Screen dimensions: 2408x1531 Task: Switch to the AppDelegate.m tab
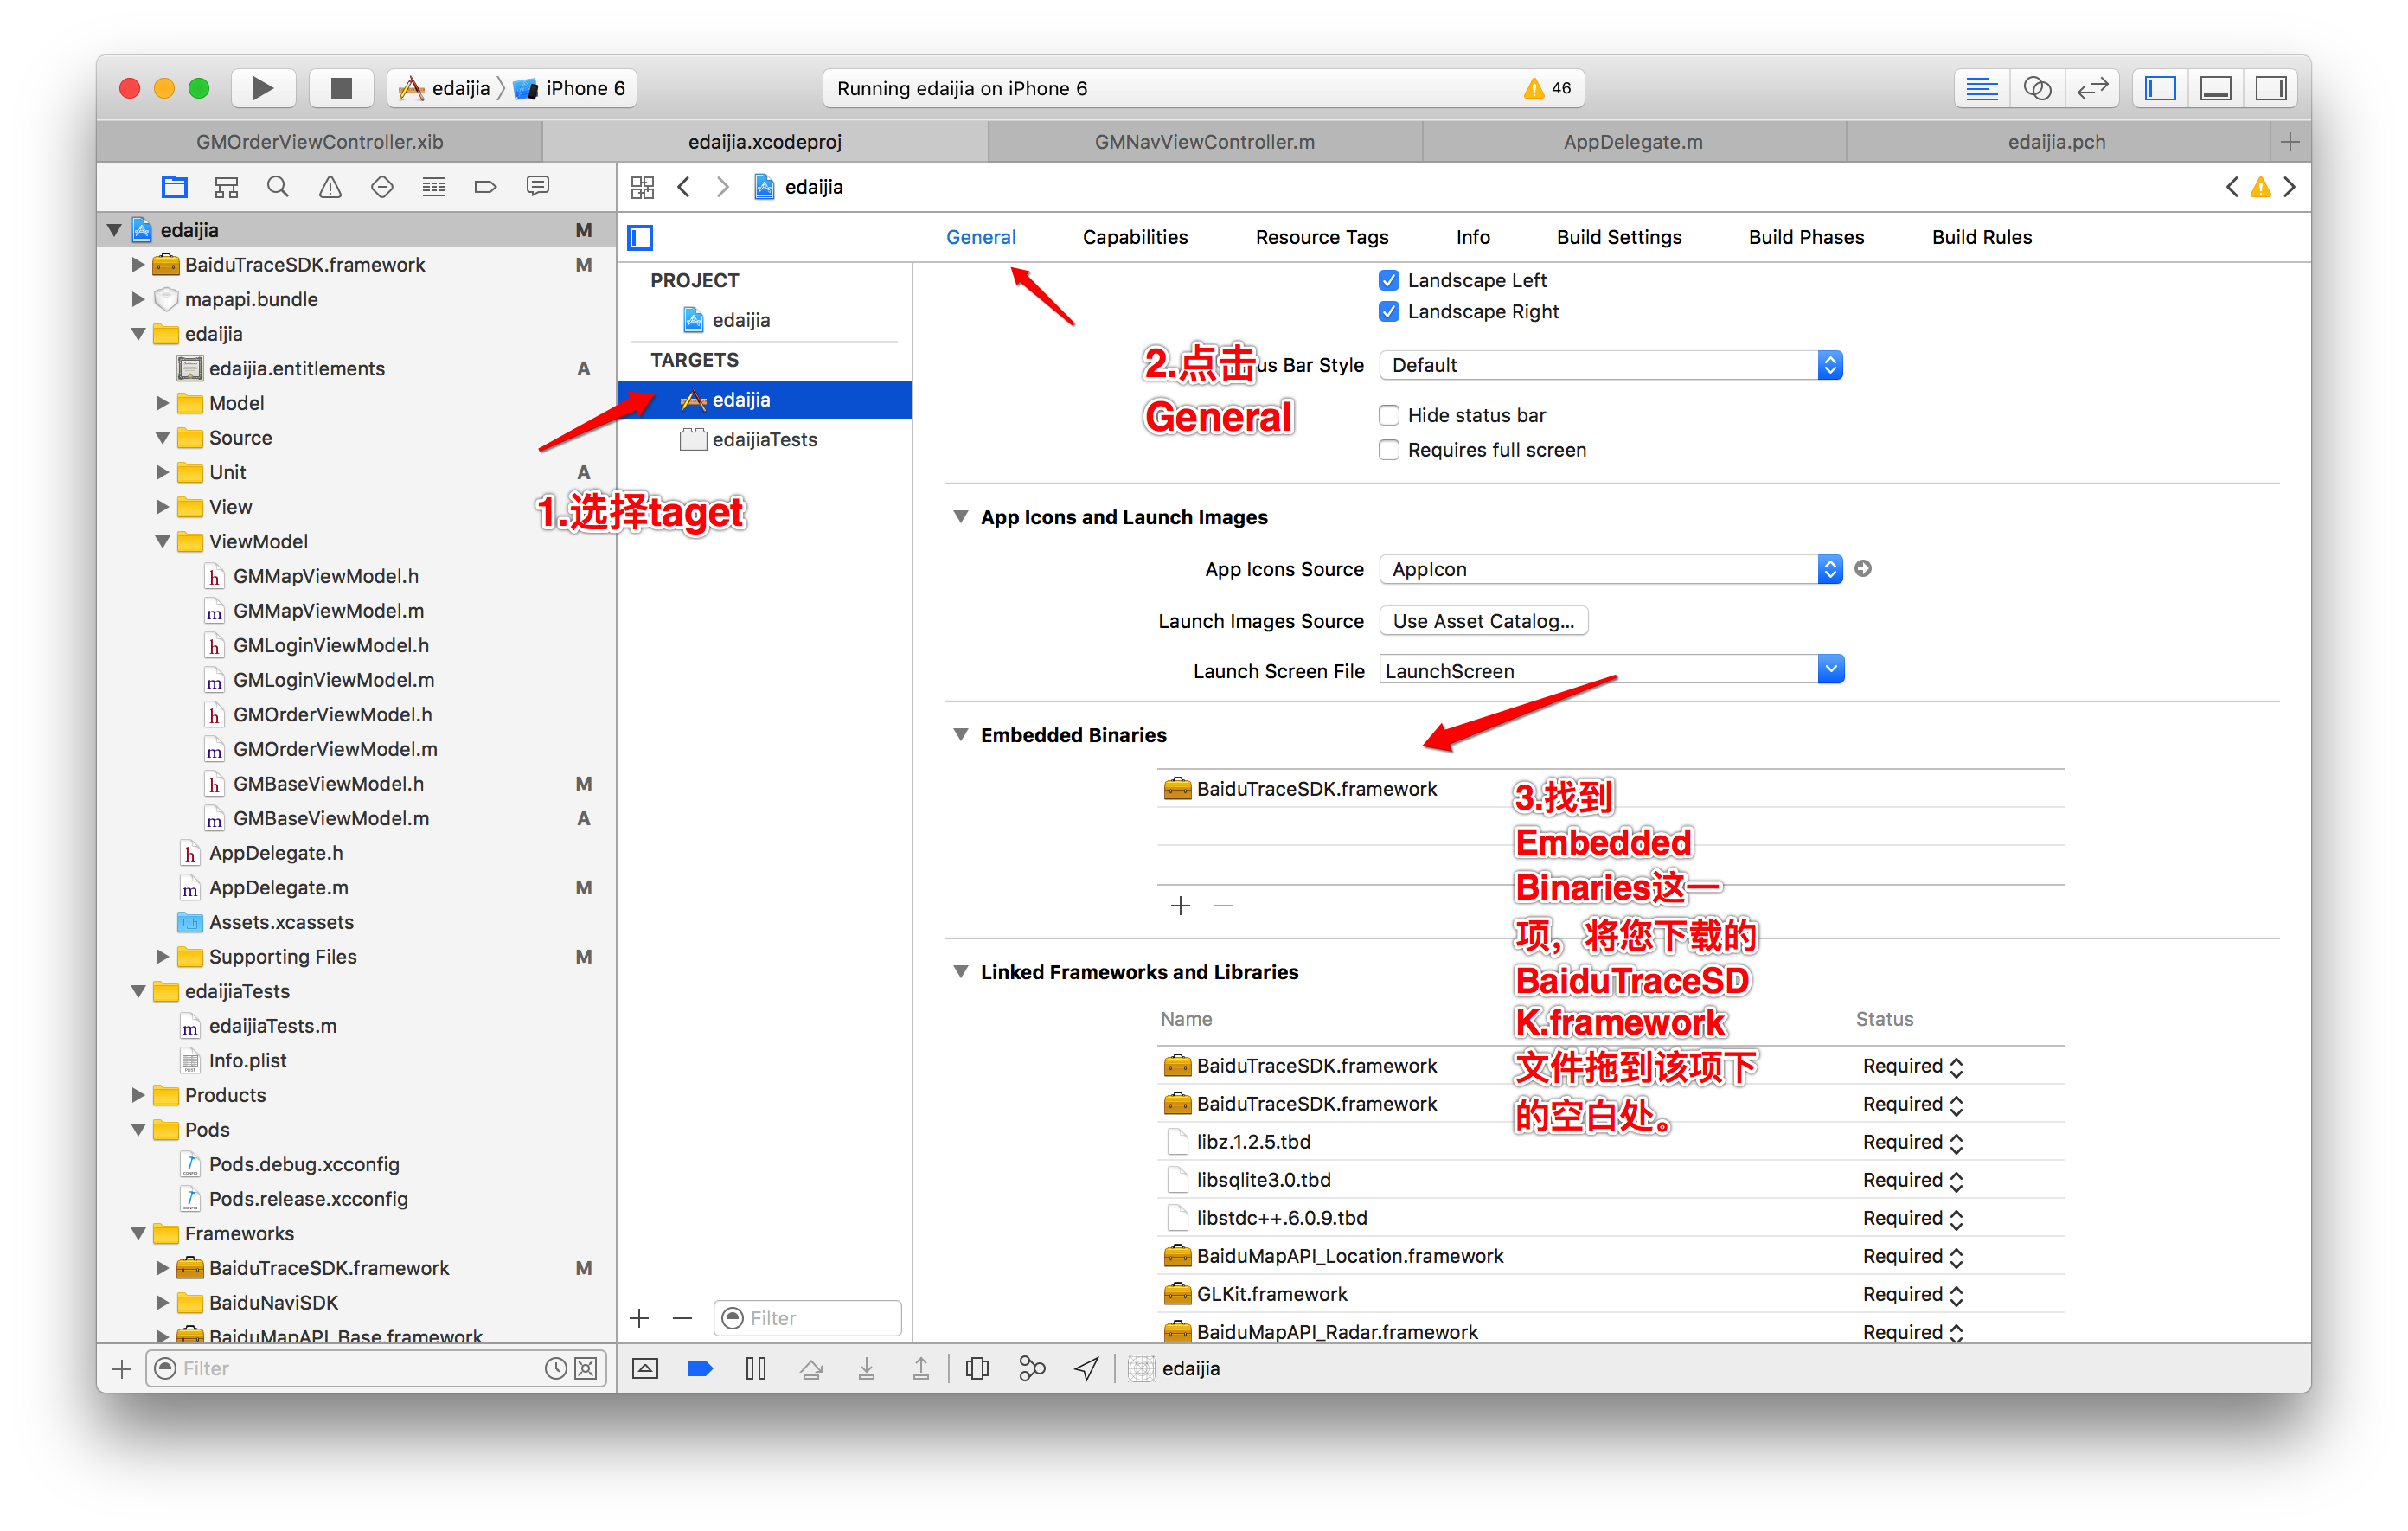tap(1633, 141)
